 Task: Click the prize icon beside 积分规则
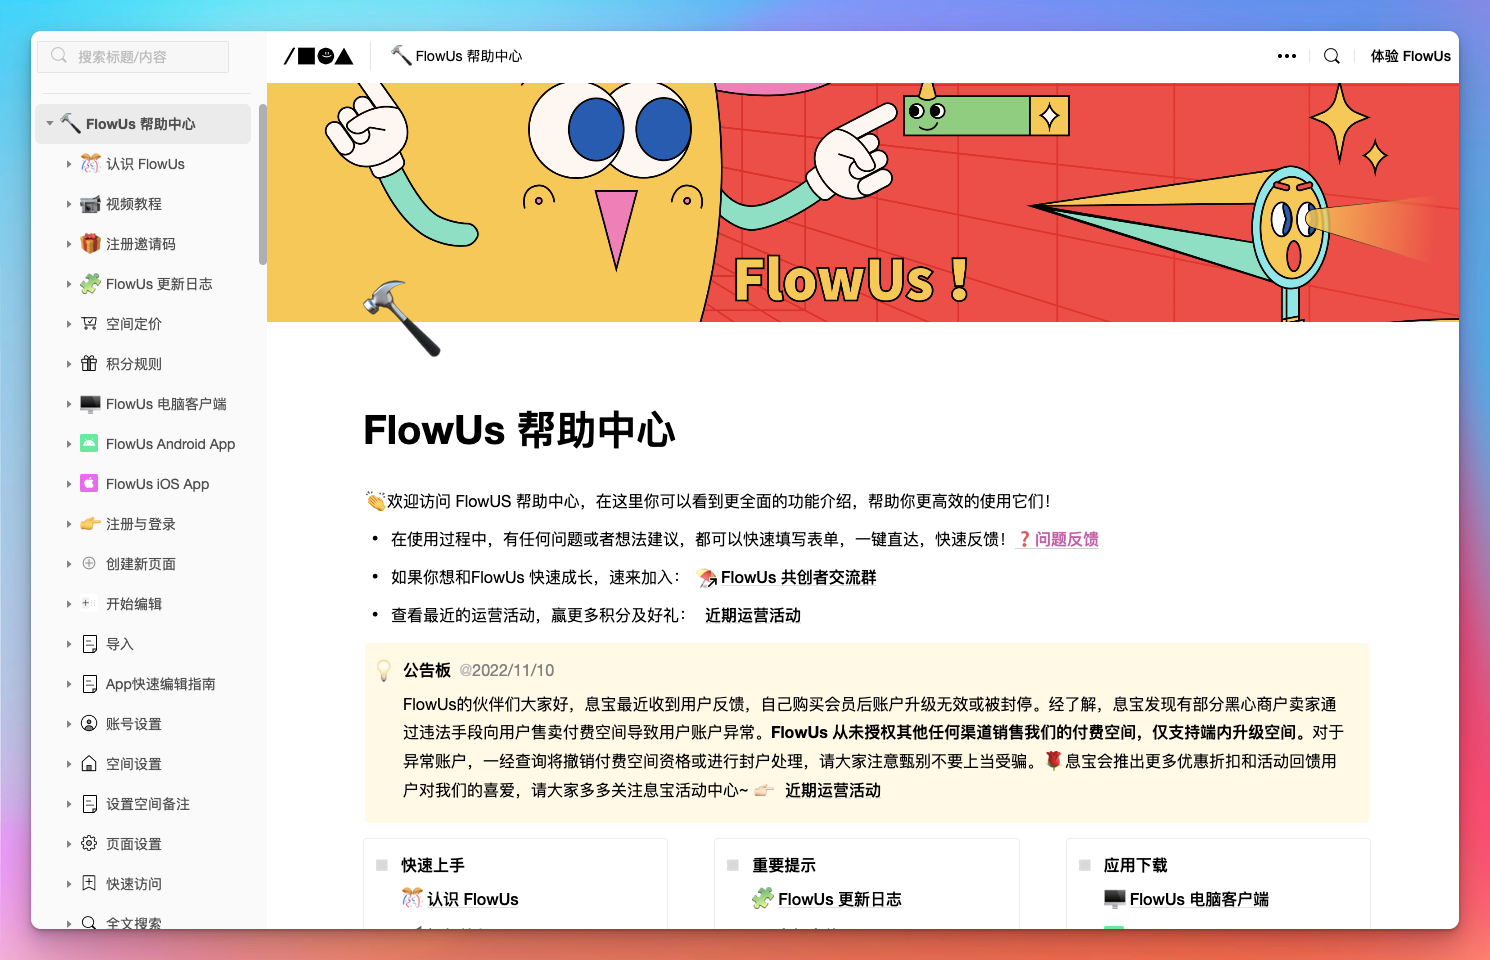[x=88, y=363]
